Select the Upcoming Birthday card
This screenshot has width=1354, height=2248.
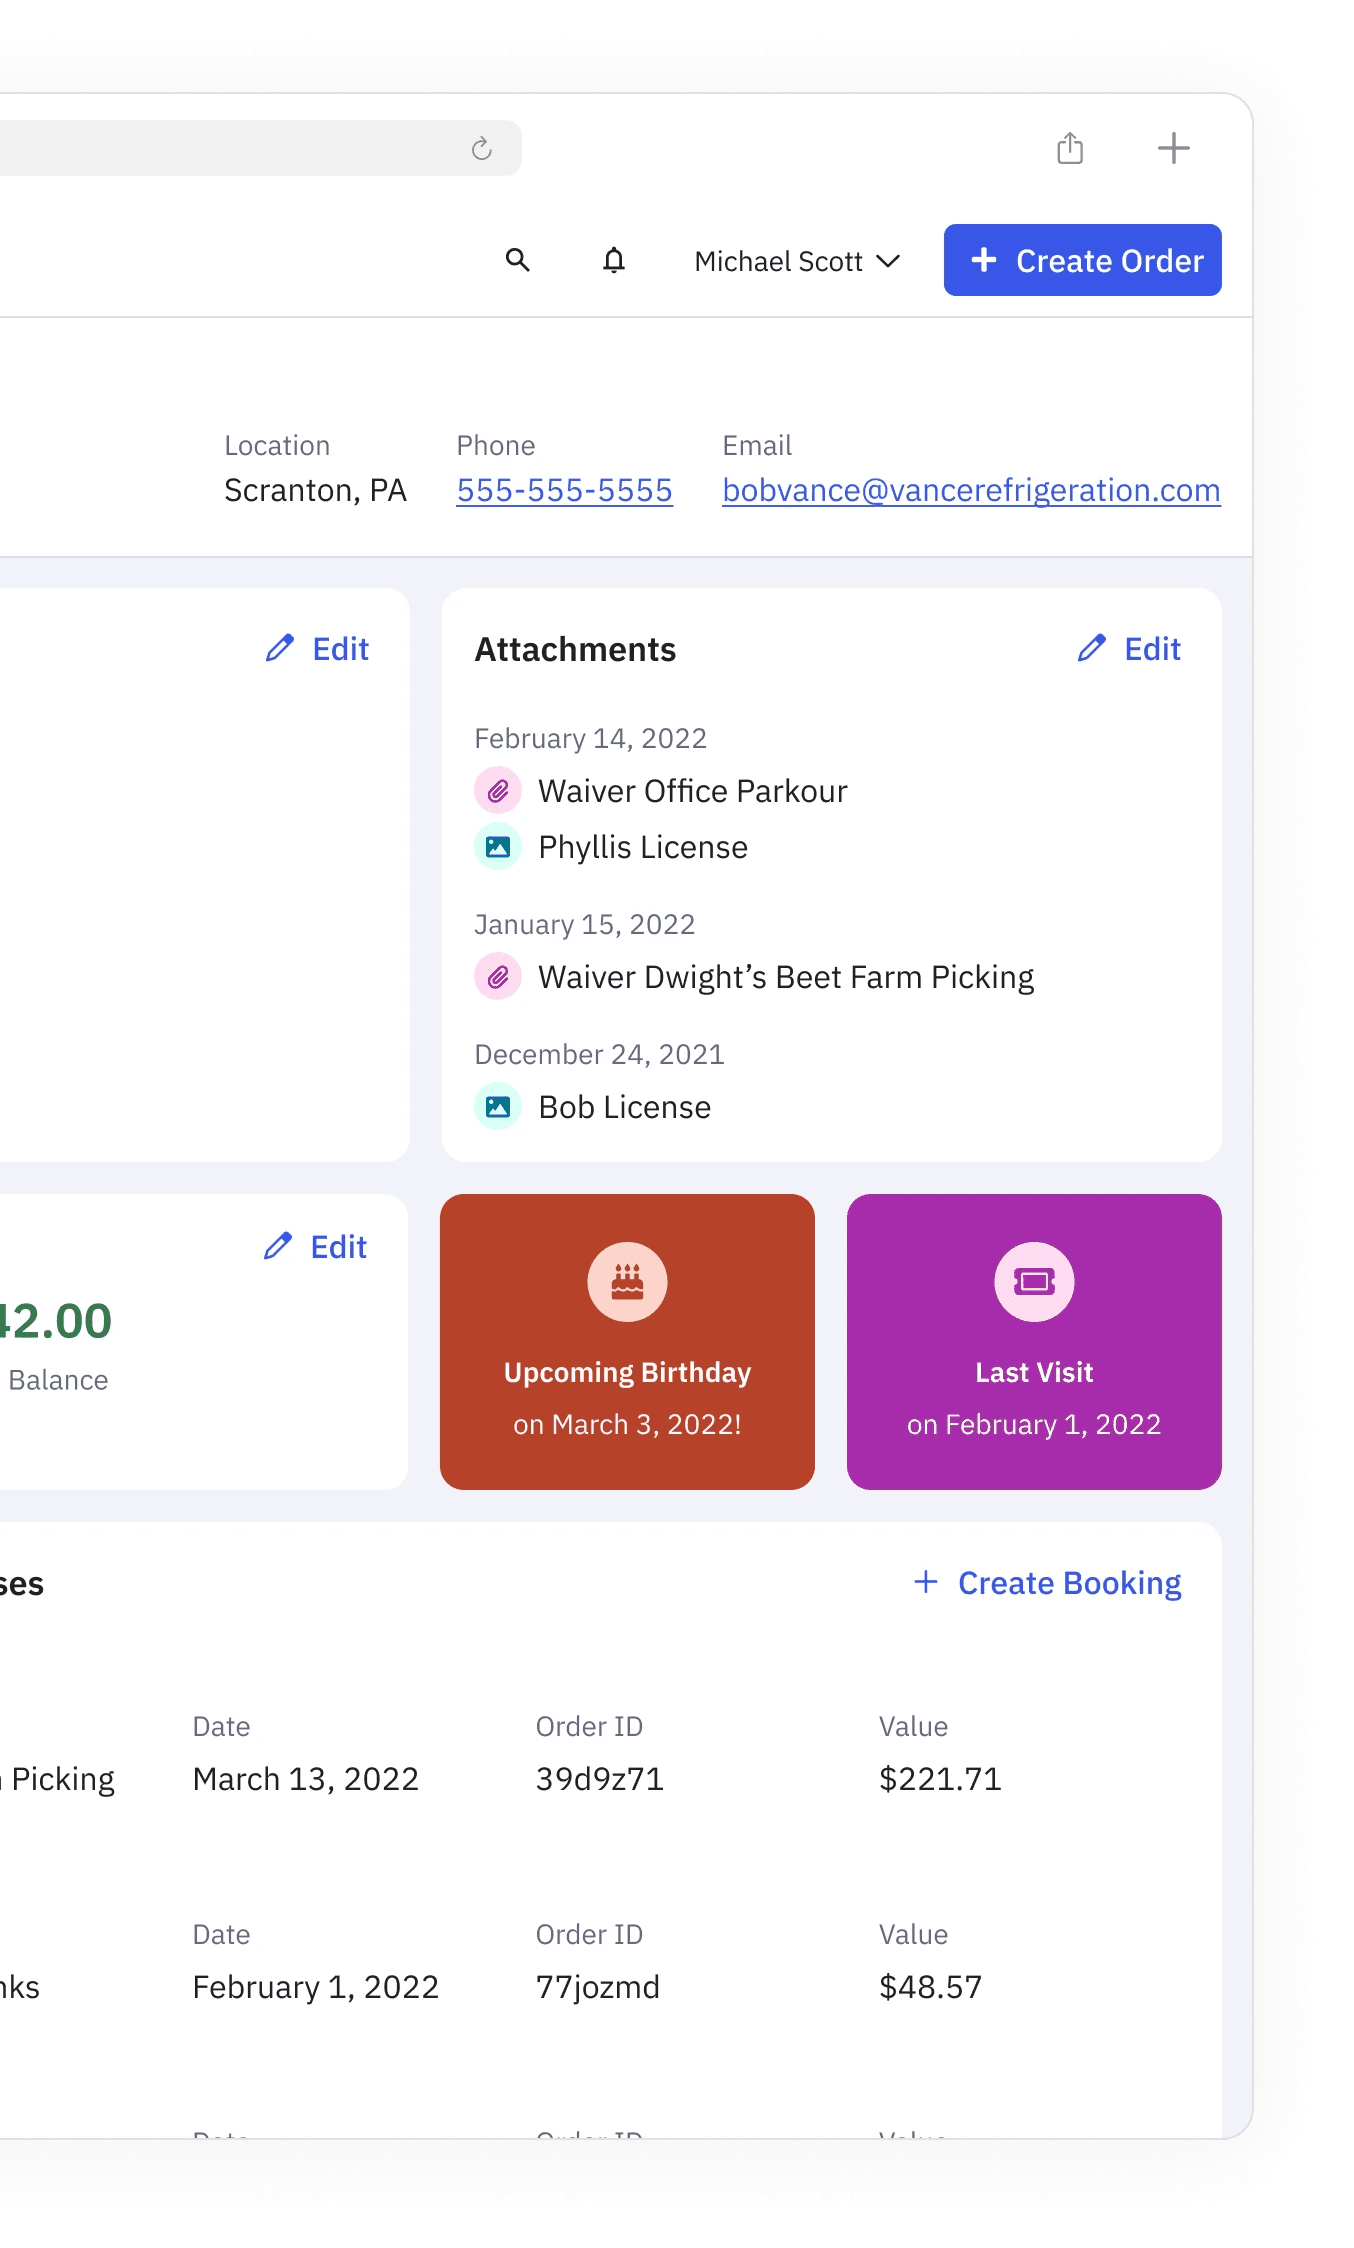click(x=627, y=1342)
